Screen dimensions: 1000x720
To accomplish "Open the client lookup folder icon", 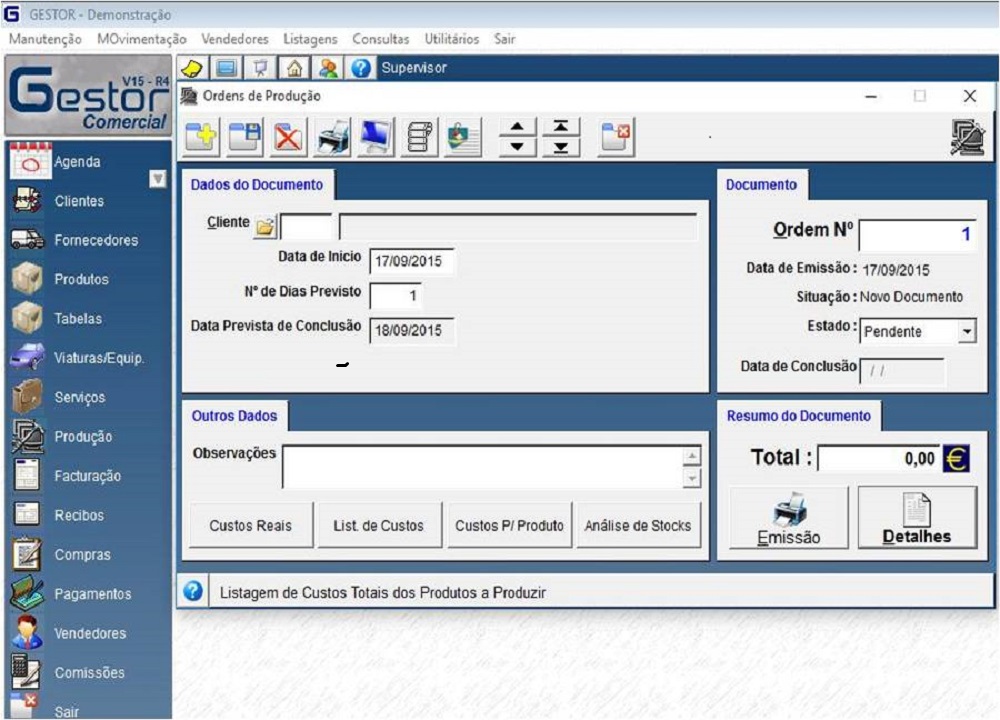I will pos(264,226).
